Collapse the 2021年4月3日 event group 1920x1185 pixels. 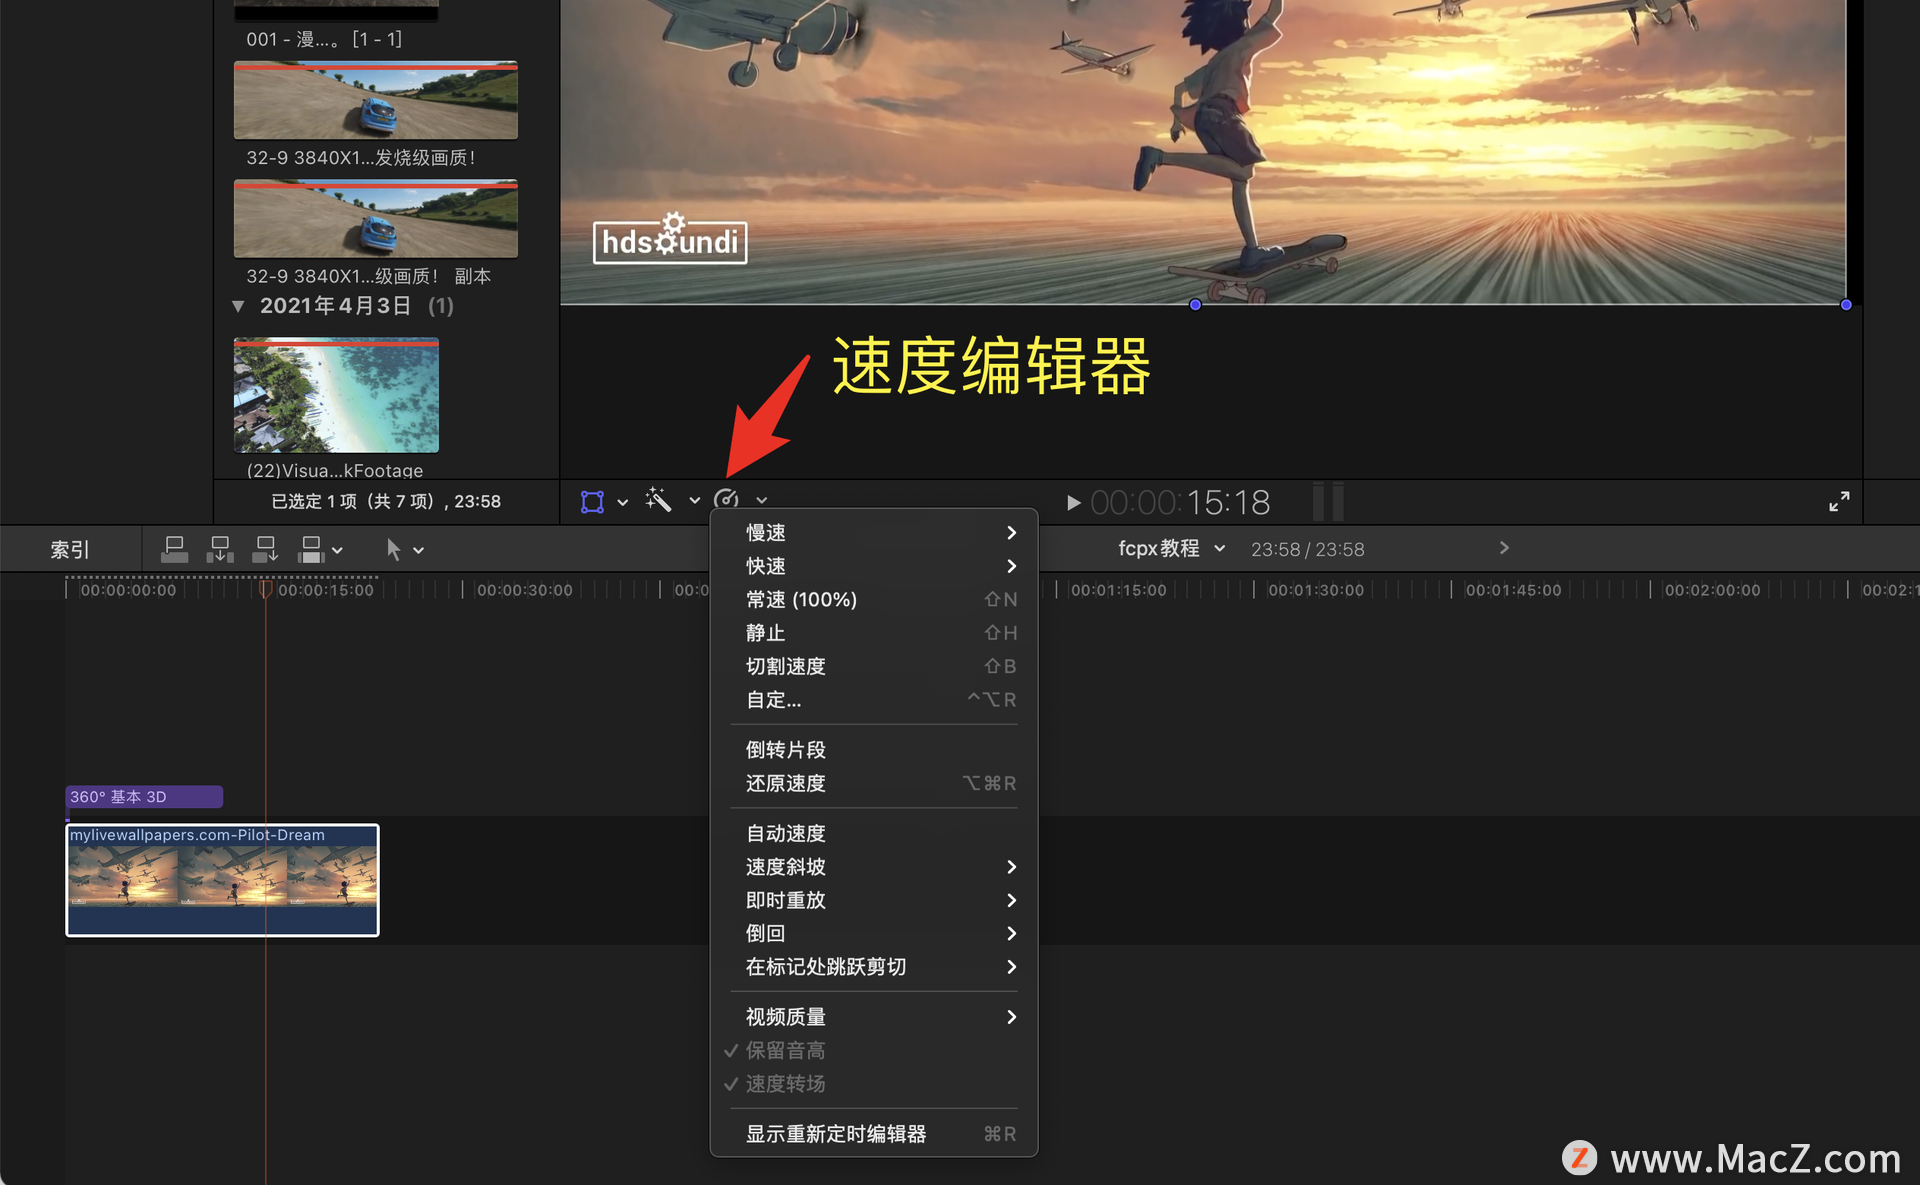238,306
